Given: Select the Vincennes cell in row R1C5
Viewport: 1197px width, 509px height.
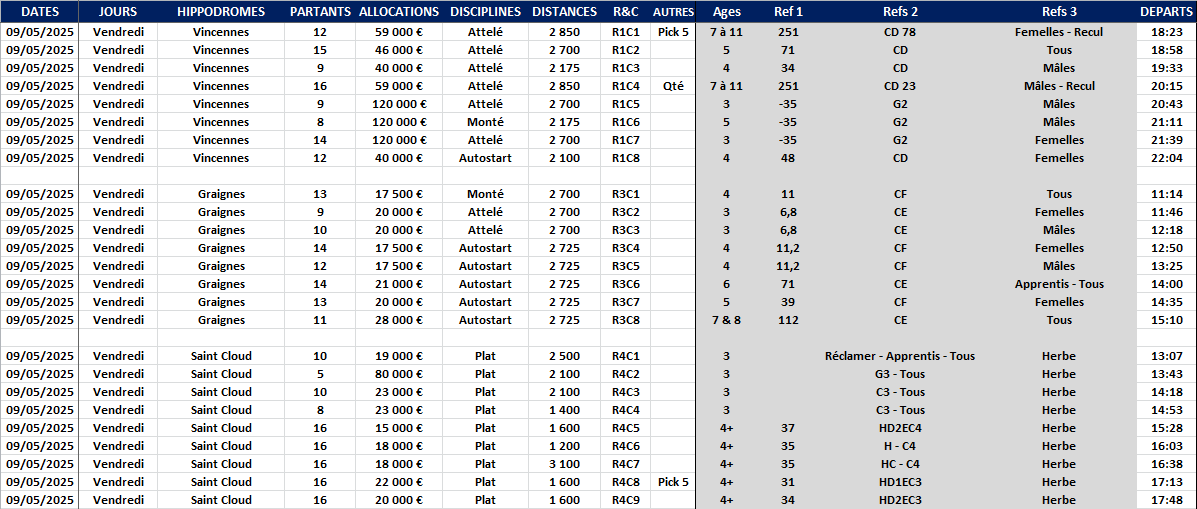Looking at the screenshot, I should 221,104.
